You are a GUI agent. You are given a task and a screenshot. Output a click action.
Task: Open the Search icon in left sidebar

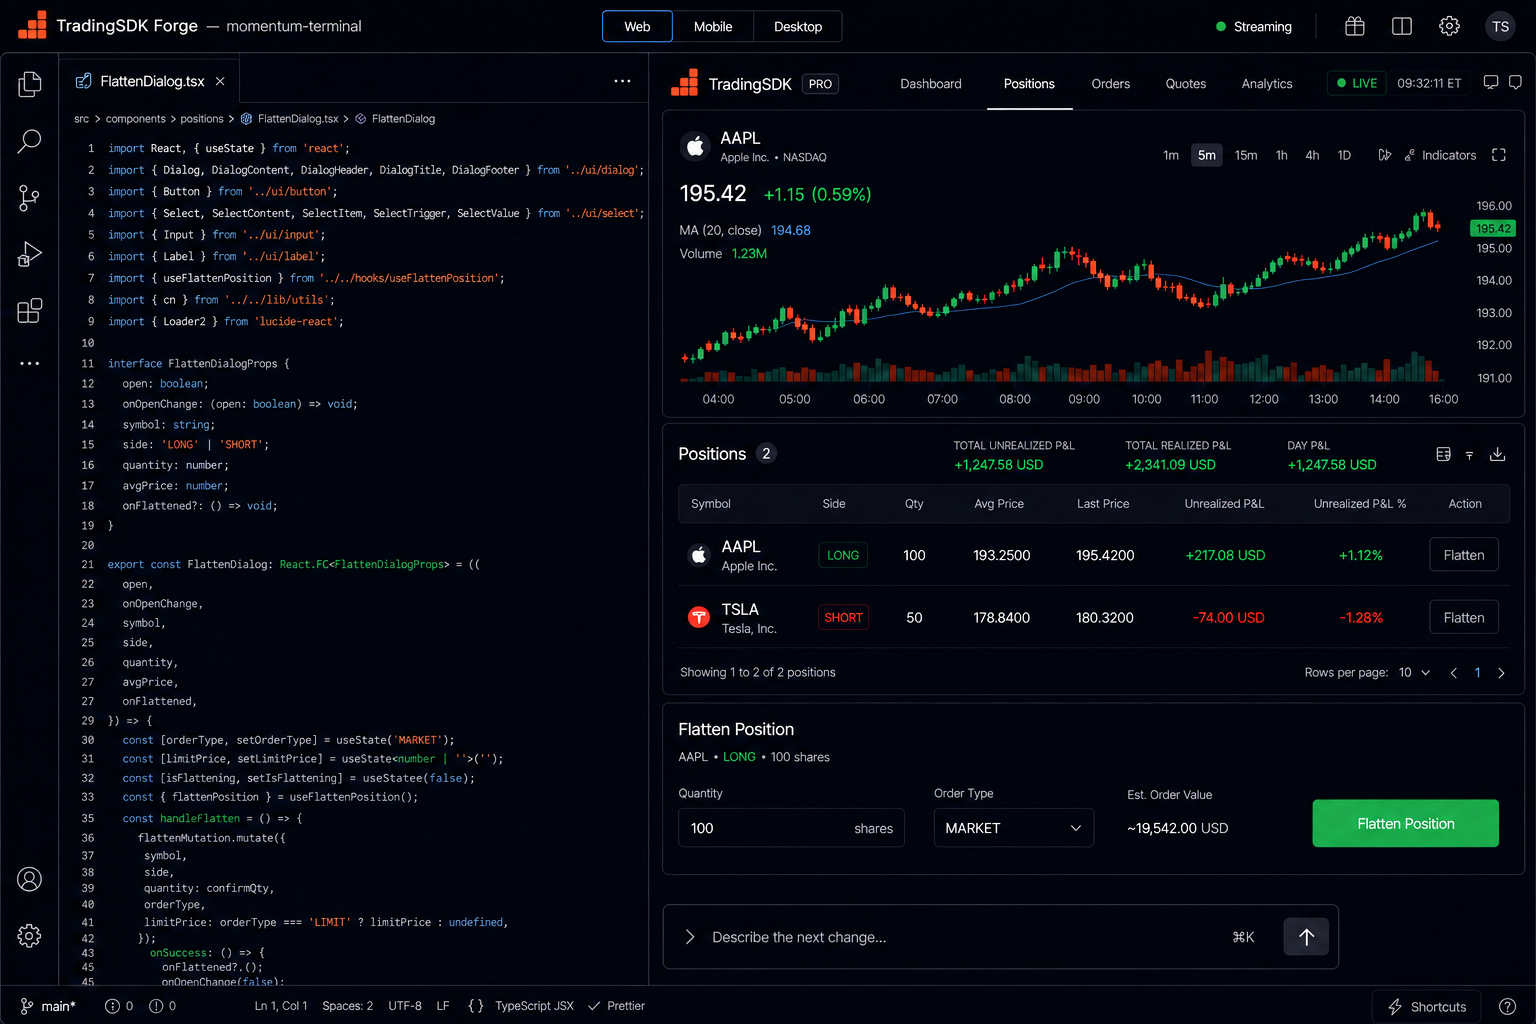tap(30, 141)
